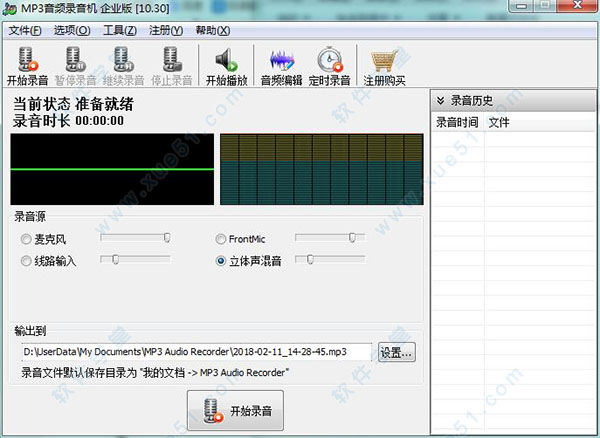Open the 文件(F) menu

tap(25, 31)
